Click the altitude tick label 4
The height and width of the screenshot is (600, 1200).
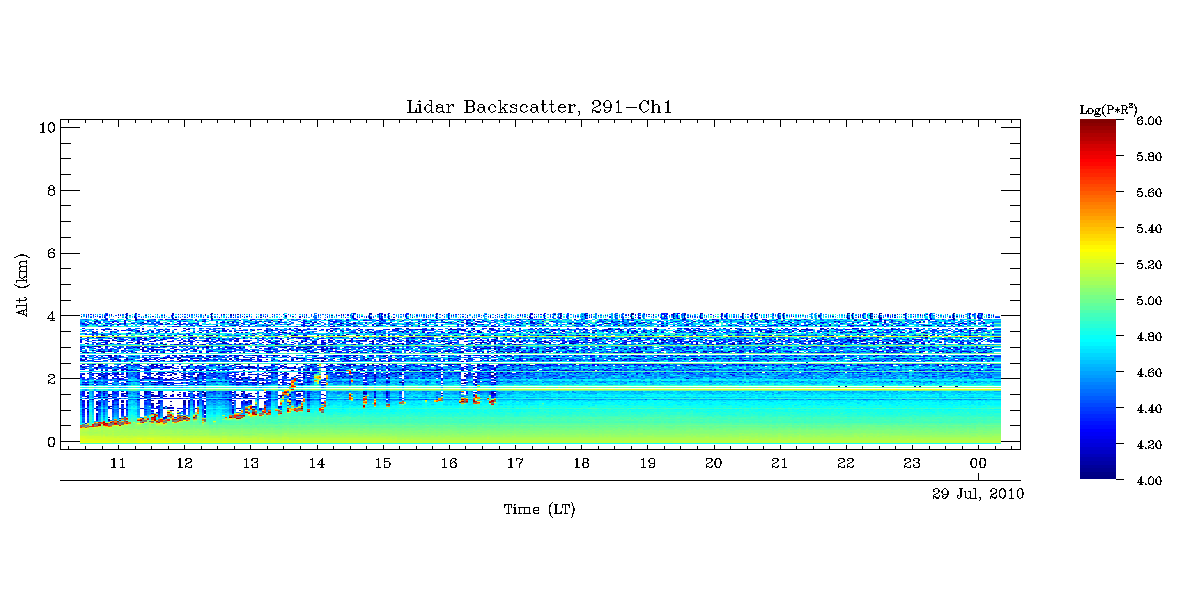(49, 316)
